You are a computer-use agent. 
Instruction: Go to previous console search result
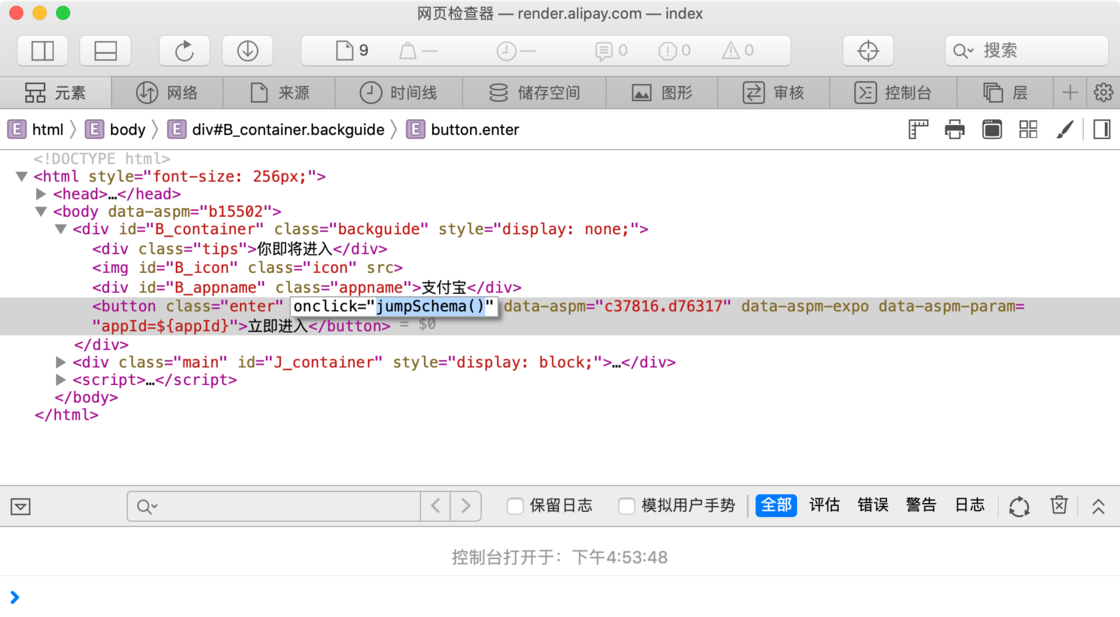[436, 506]
